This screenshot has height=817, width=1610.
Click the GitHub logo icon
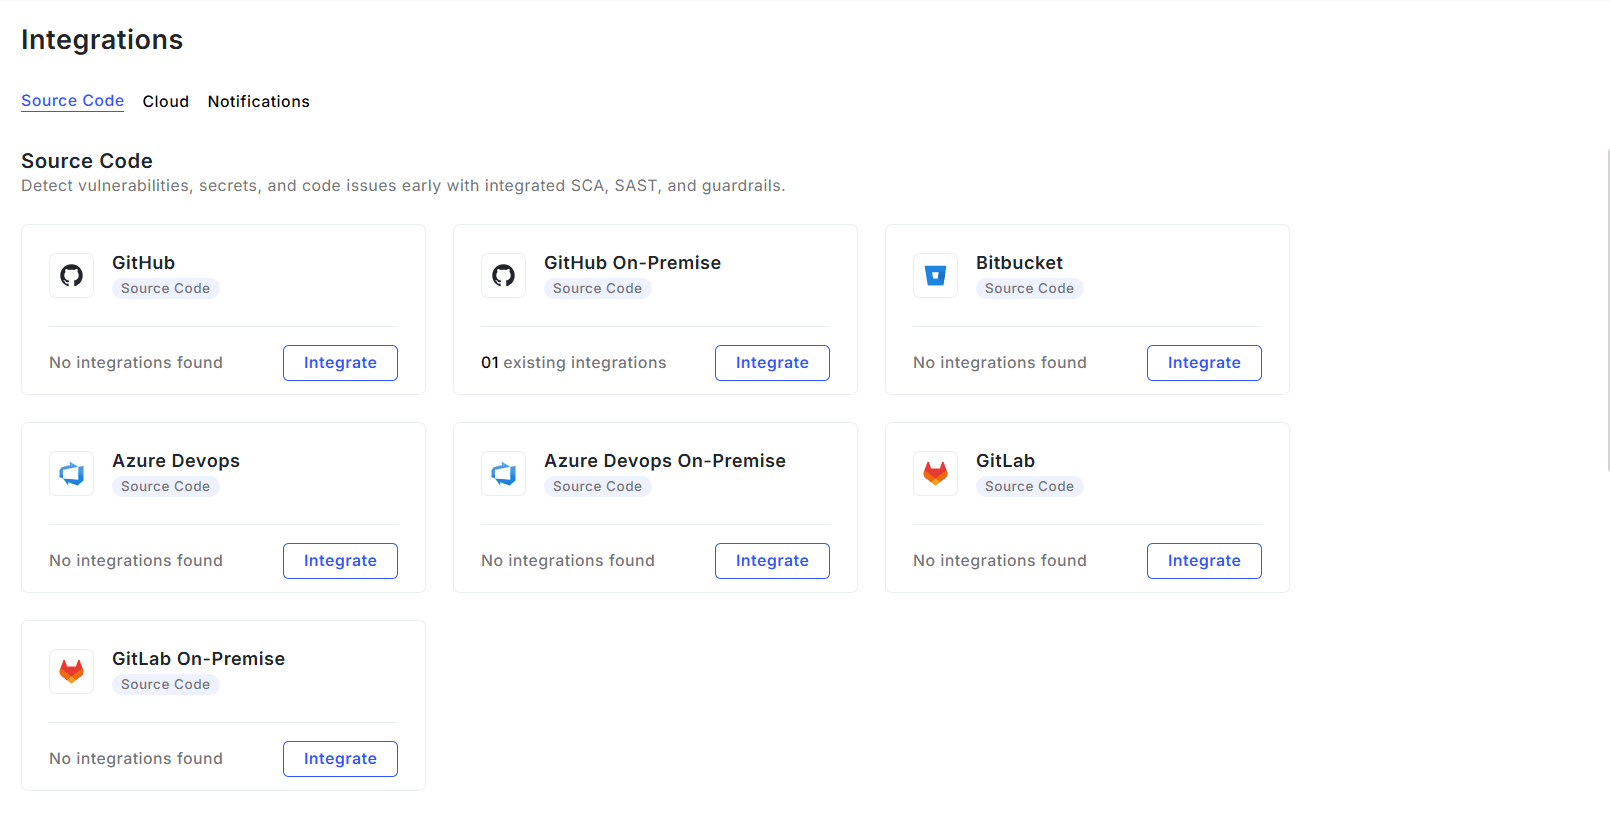pyautogui.click(x=71, y=275)
